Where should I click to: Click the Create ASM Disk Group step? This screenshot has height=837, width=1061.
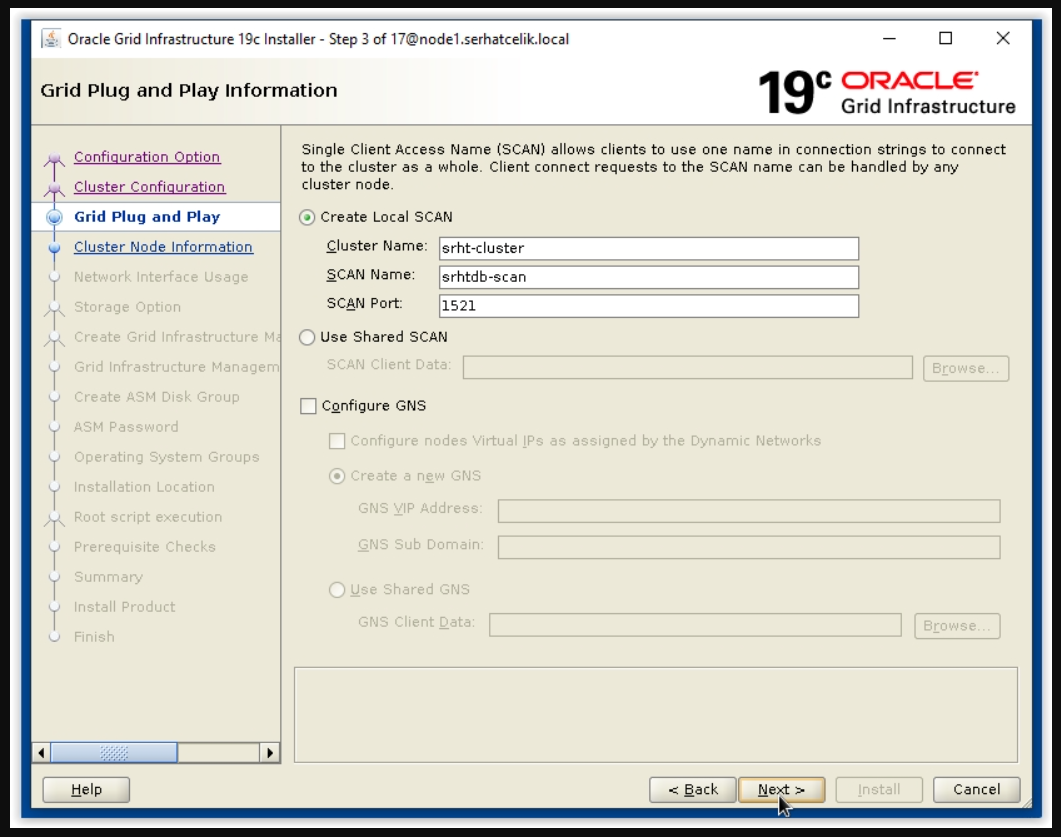pos(156,397)
